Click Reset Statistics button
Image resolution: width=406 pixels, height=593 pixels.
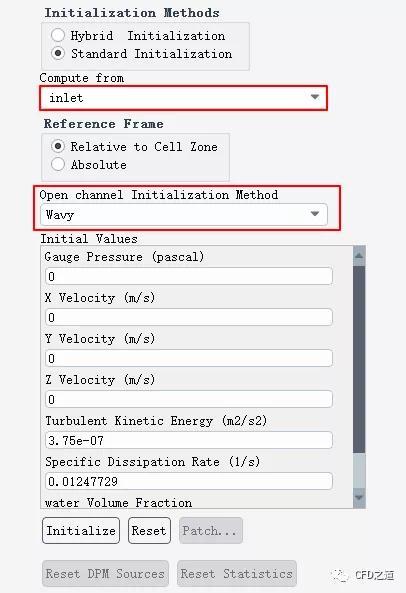coord(237,574)
